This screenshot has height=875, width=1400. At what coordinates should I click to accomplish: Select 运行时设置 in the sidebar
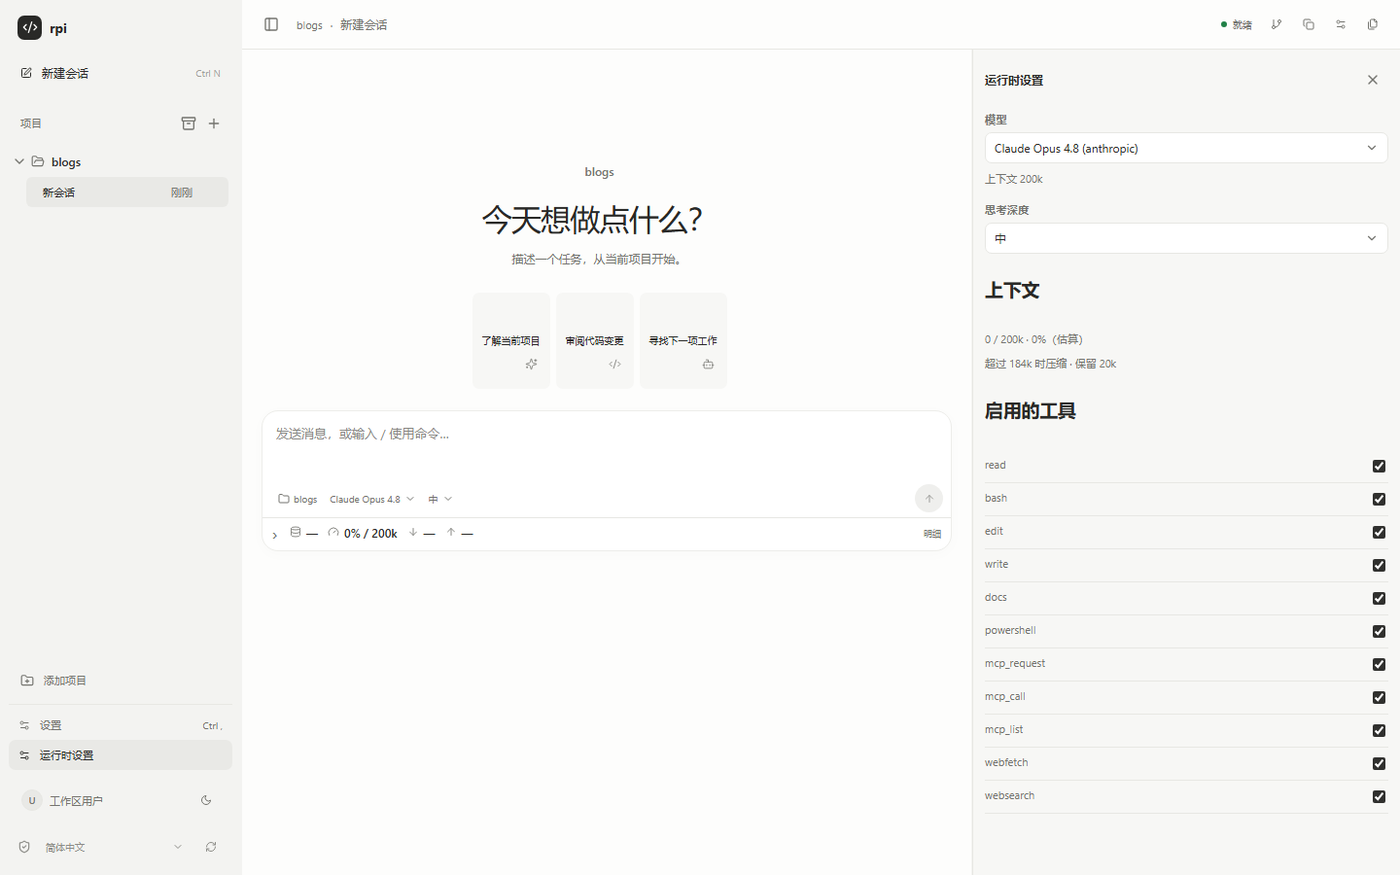120,755
